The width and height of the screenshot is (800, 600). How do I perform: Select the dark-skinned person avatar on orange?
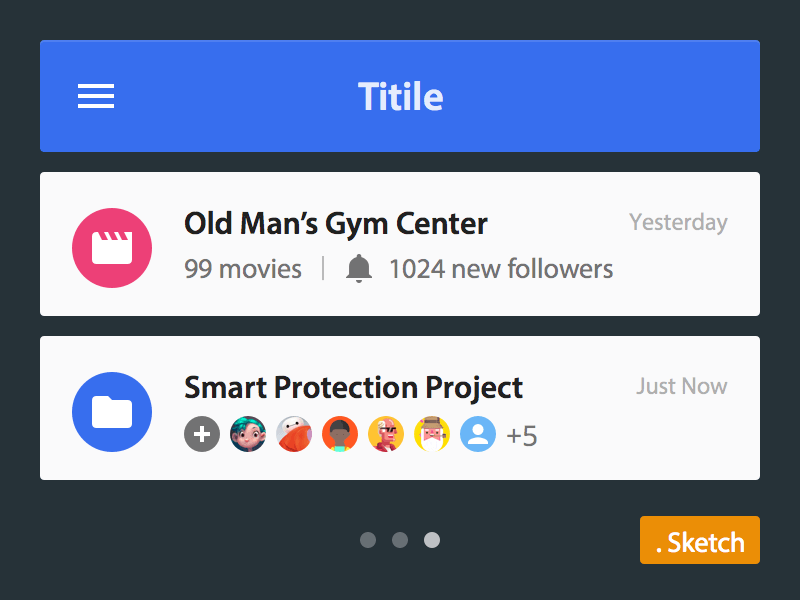pyautogui.click(x=340, y=434)
